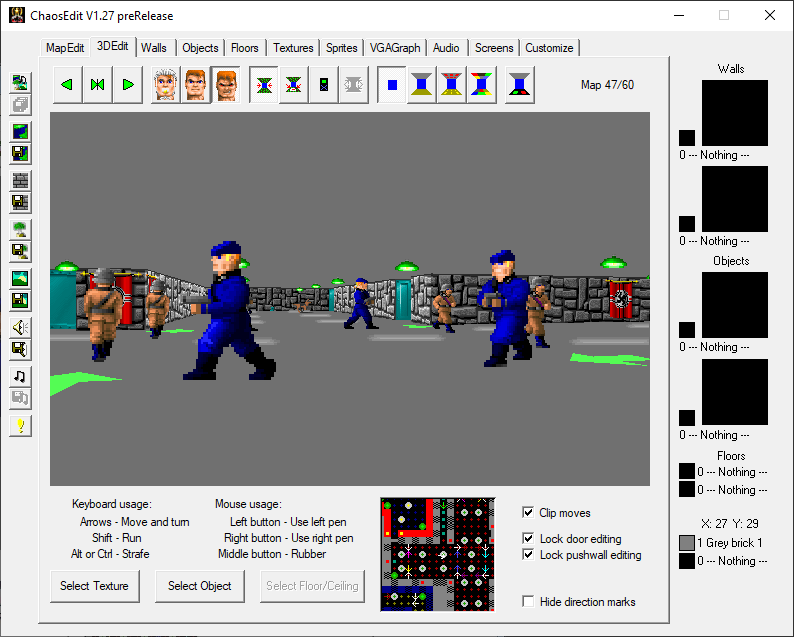This screenshot has width=794, height=637.
Task: Click the first large black Walls preview
Action: tap(735, 113)
